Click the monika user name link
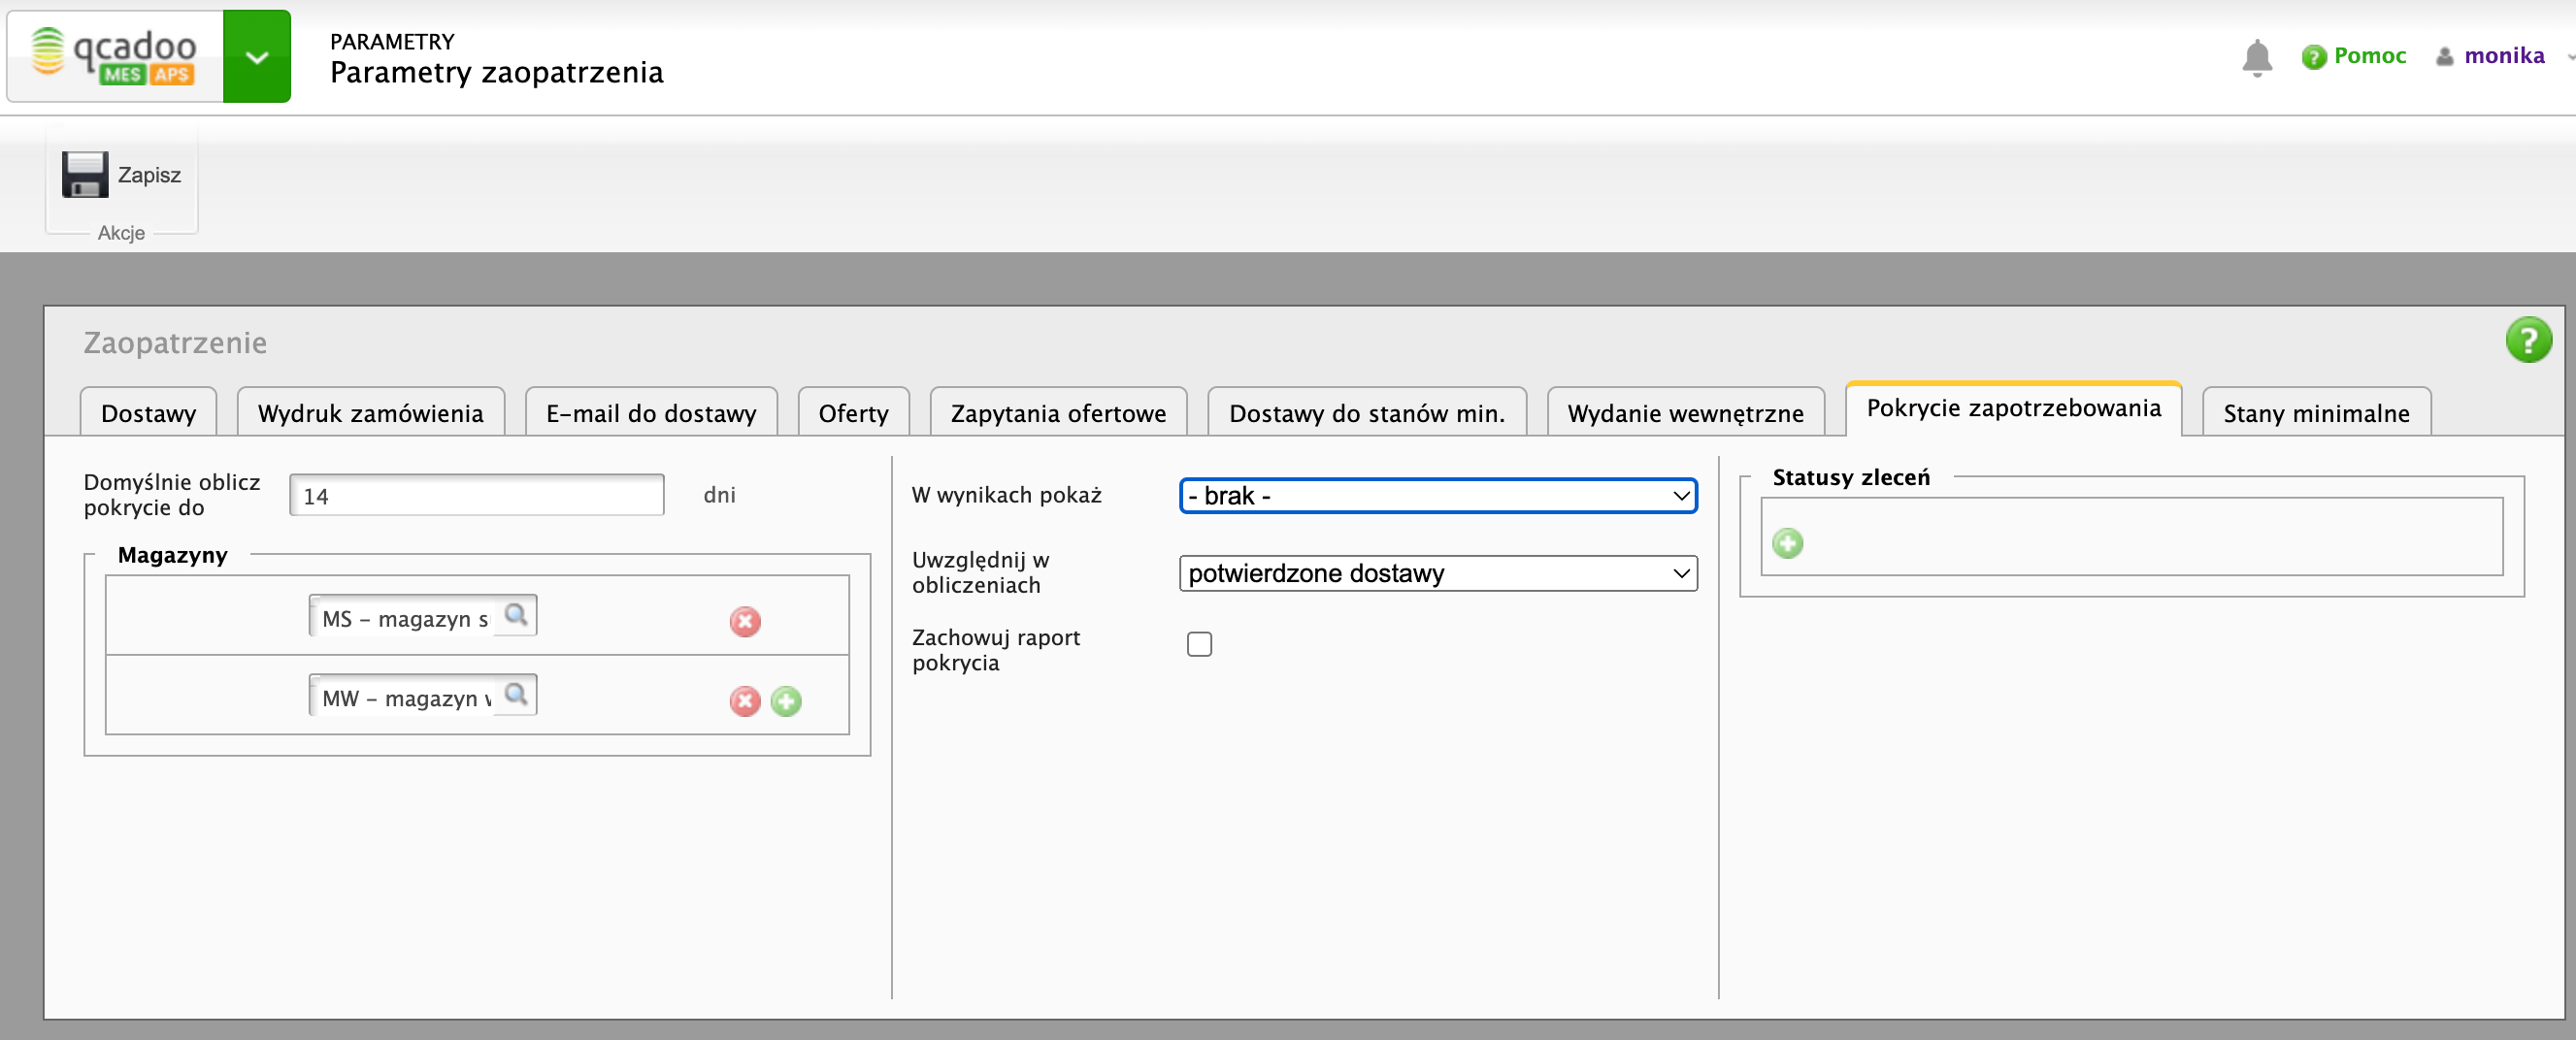 (2504, 56)
